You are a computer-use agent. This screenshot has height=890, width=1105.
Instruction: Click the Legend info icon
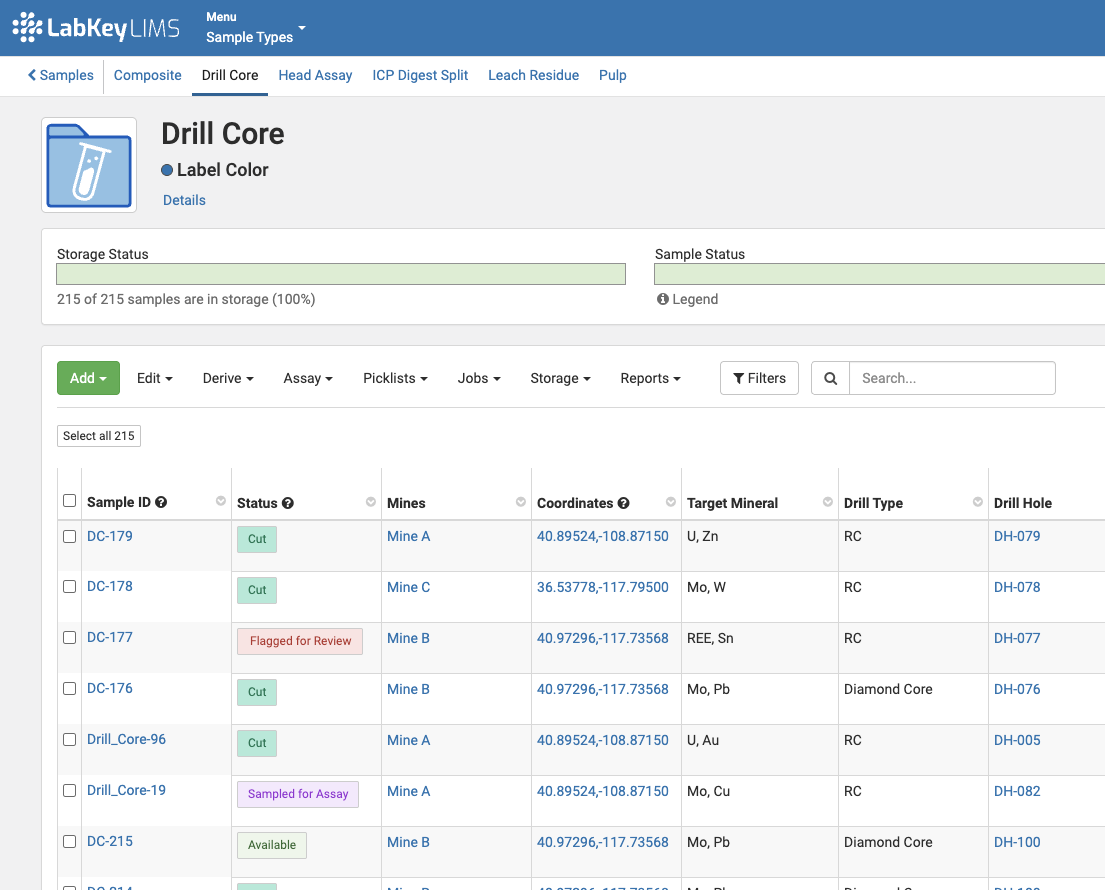click(x=662, y=299)
